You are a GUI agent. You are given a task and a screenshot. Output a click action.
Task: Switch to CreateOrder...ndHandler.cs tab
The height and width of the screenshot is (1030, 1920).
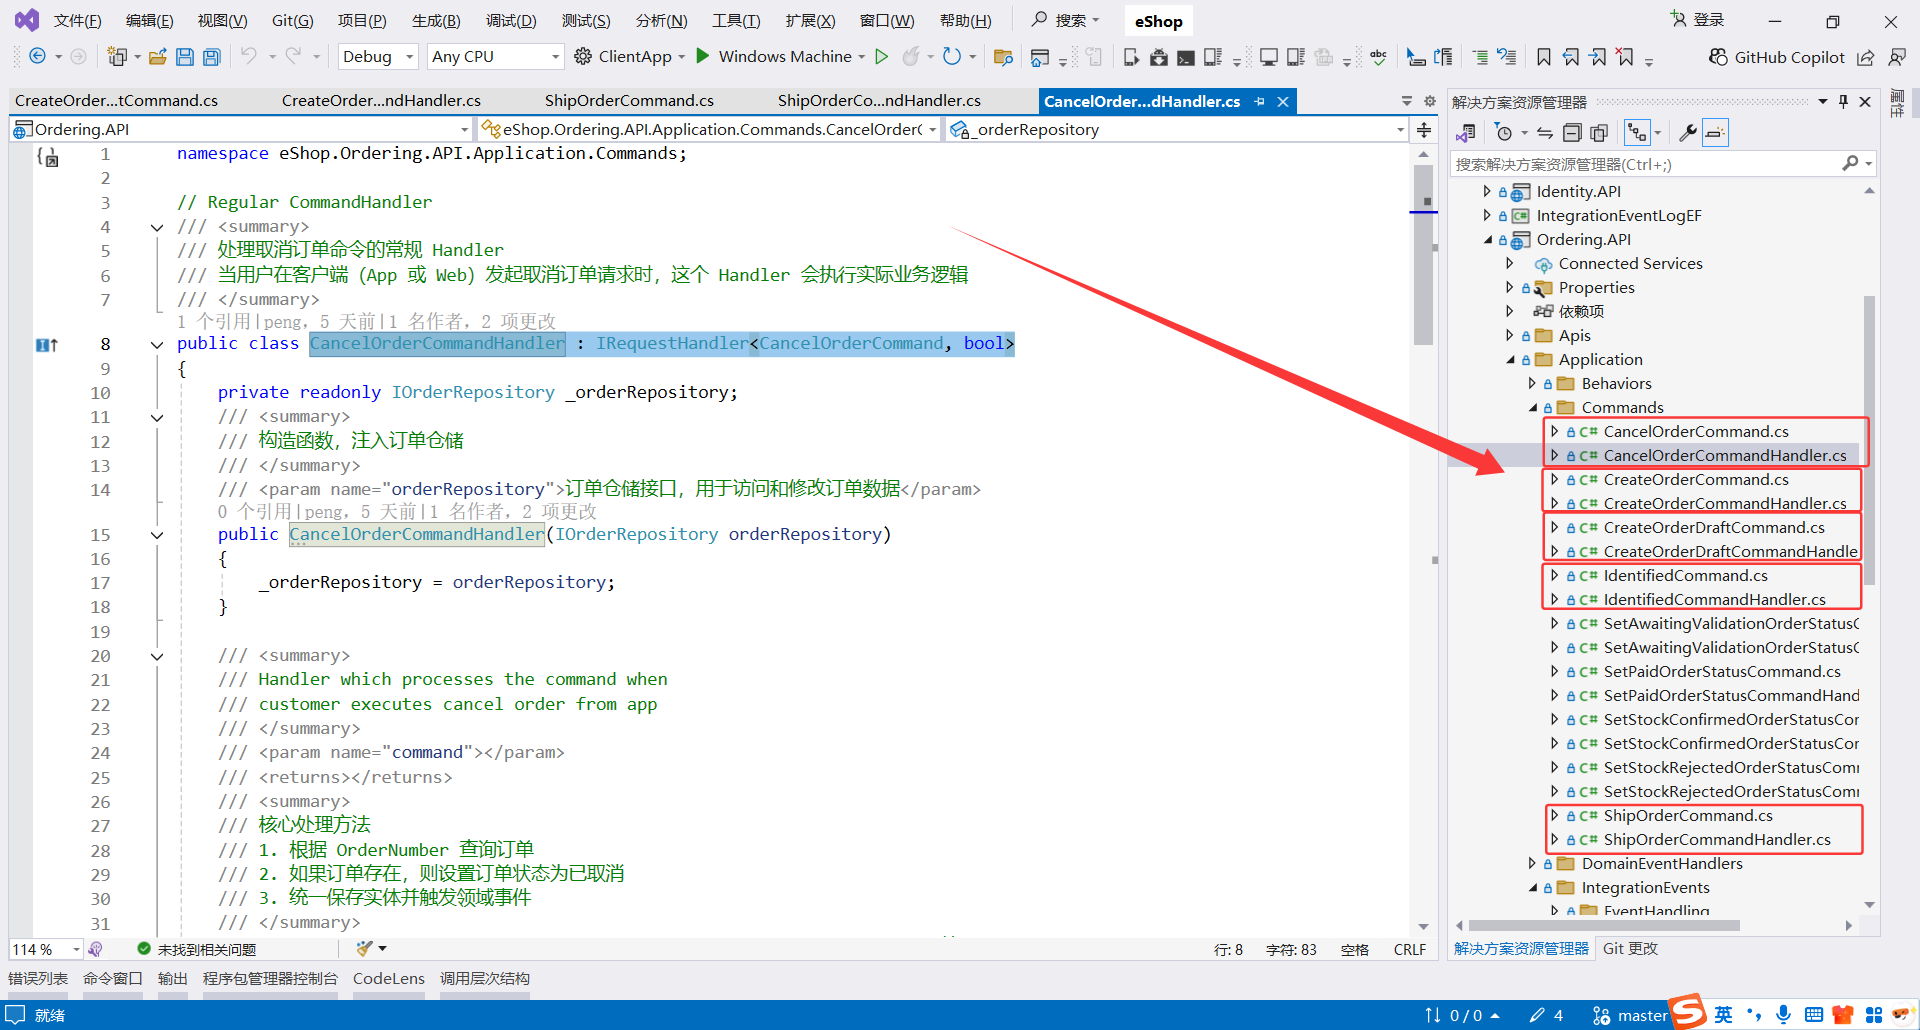point(381,101)
